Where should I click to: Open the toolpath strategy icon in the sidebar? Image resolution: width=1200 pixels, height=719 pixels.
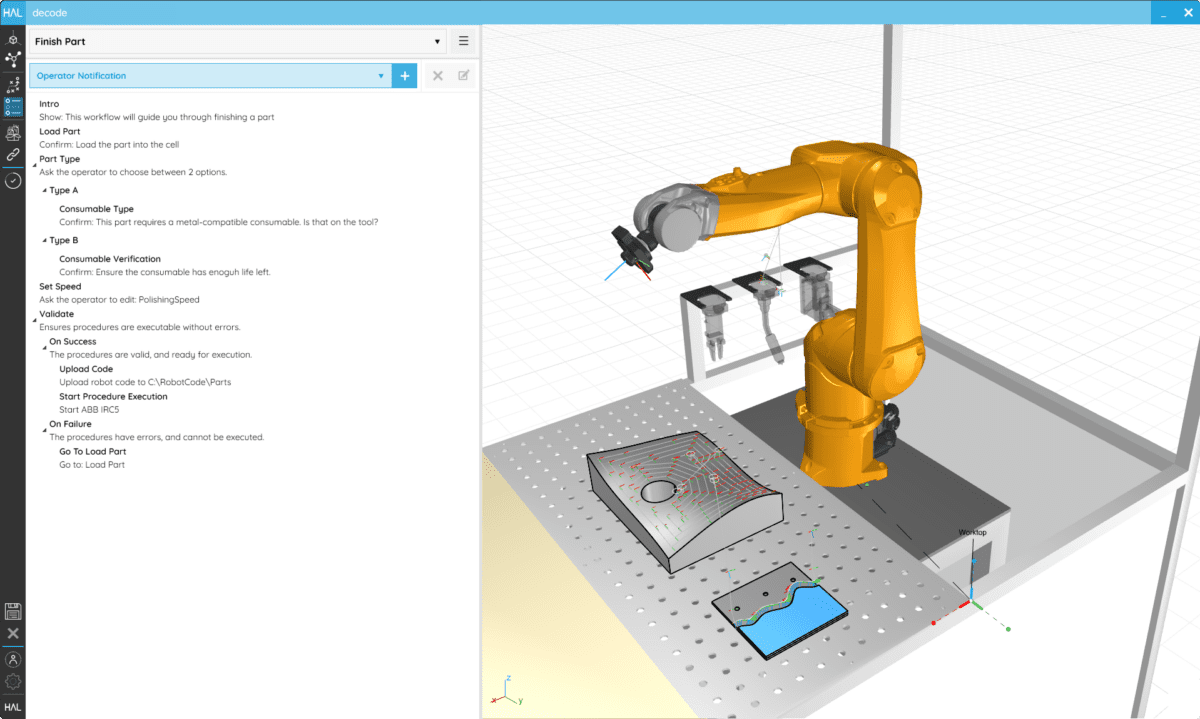pyautogui.click(x=13, y=87)
